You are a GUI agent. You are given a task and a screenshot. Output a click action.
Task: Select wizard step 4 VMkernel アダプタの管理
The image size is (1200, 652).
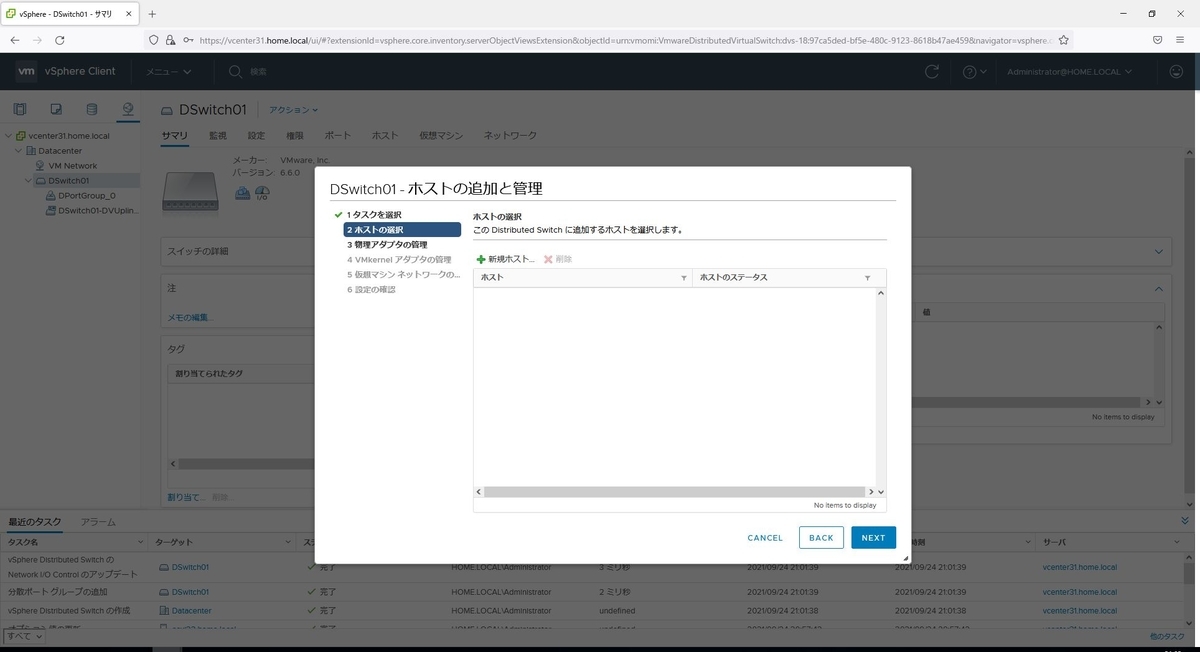pos(399,260)
